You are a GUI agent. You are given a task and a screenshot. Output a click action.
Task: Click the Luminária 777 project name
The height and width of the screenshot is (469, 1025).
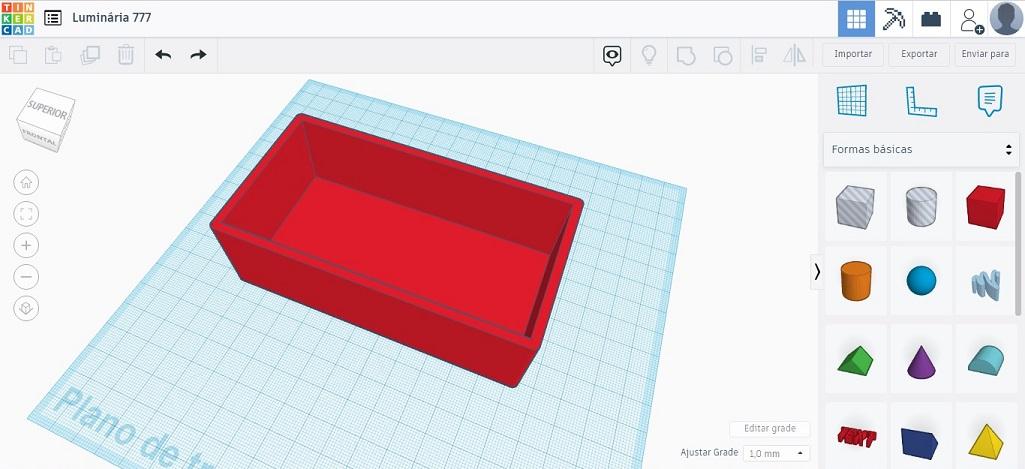coord(111,18)
